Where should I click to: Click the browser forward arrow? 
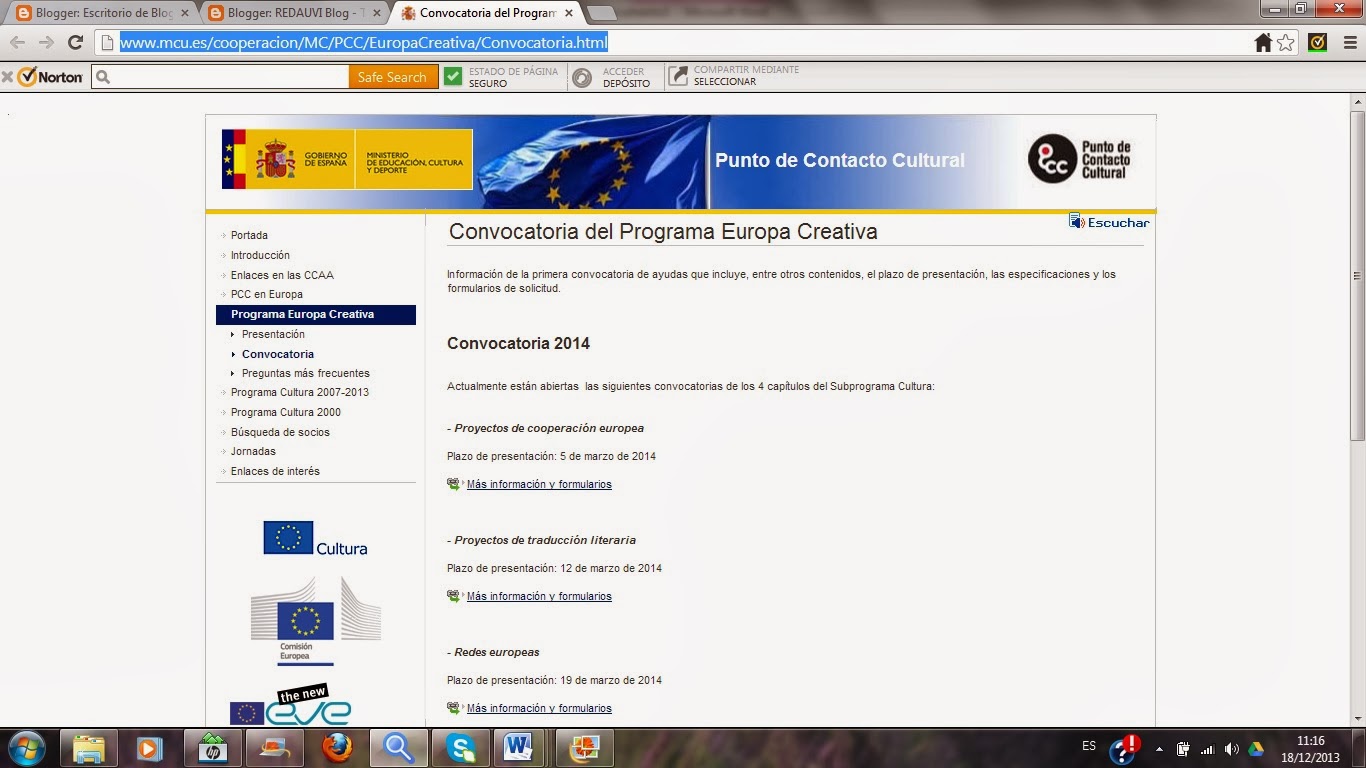click(46, 42)
